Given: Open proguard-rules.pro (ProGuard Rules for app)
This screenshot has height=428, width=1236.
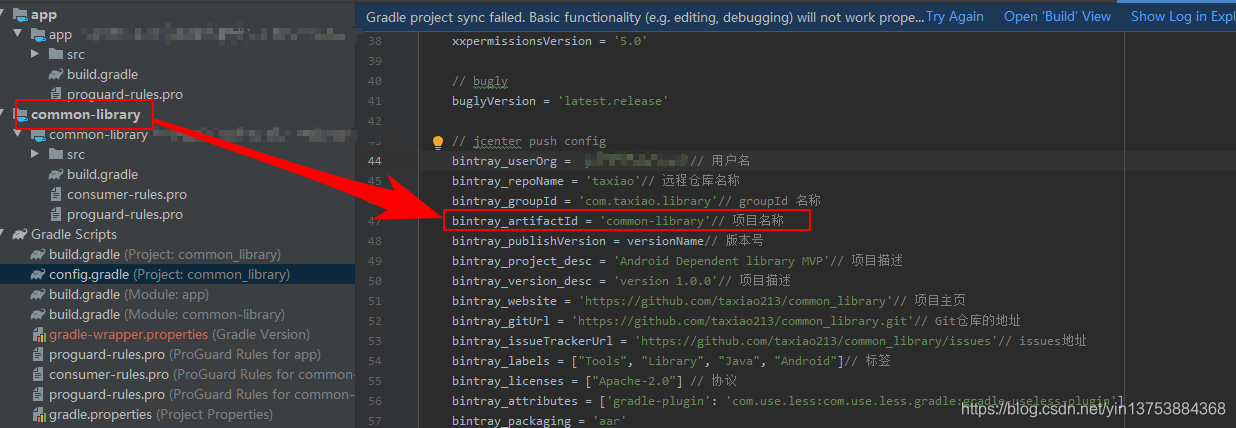Looking at the screenshot, I should tap(184, 354).
